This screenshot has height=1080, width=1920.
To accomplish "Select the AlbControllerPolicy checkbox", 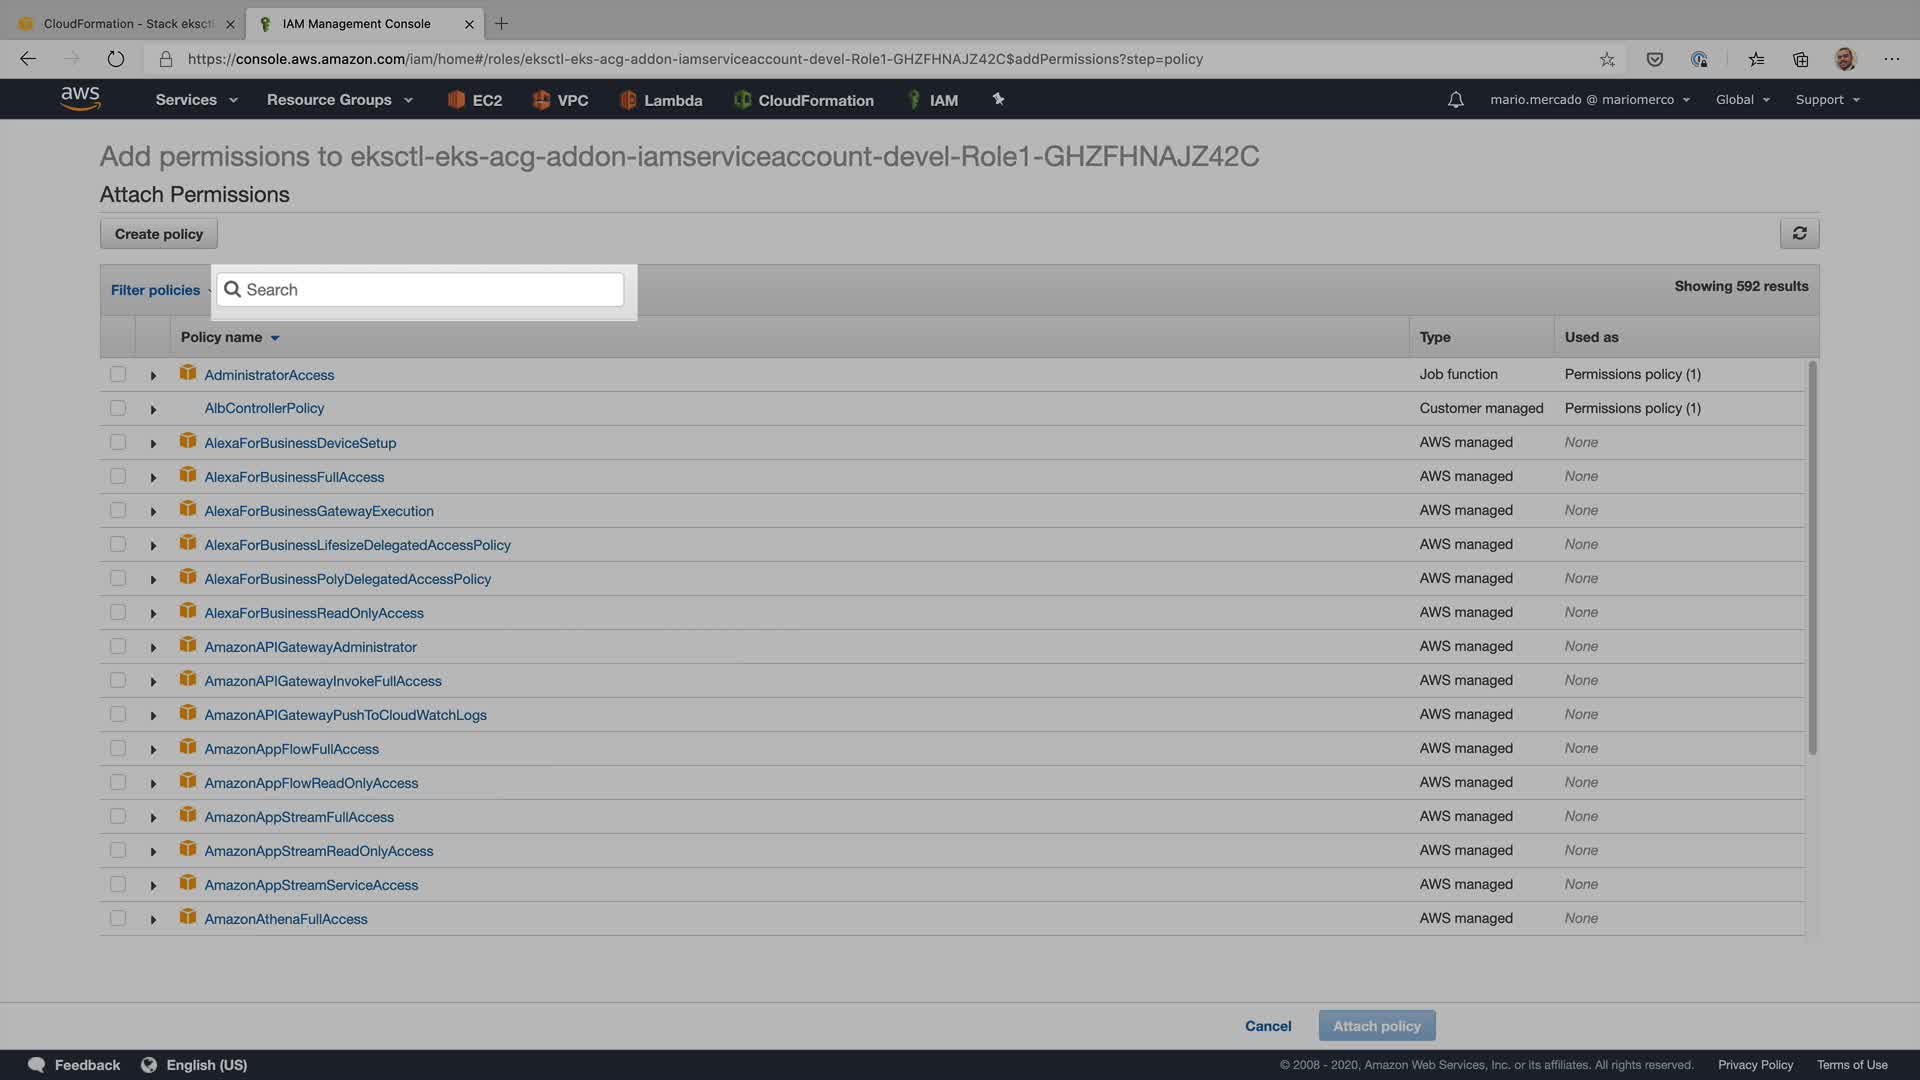I will [118, 408].
